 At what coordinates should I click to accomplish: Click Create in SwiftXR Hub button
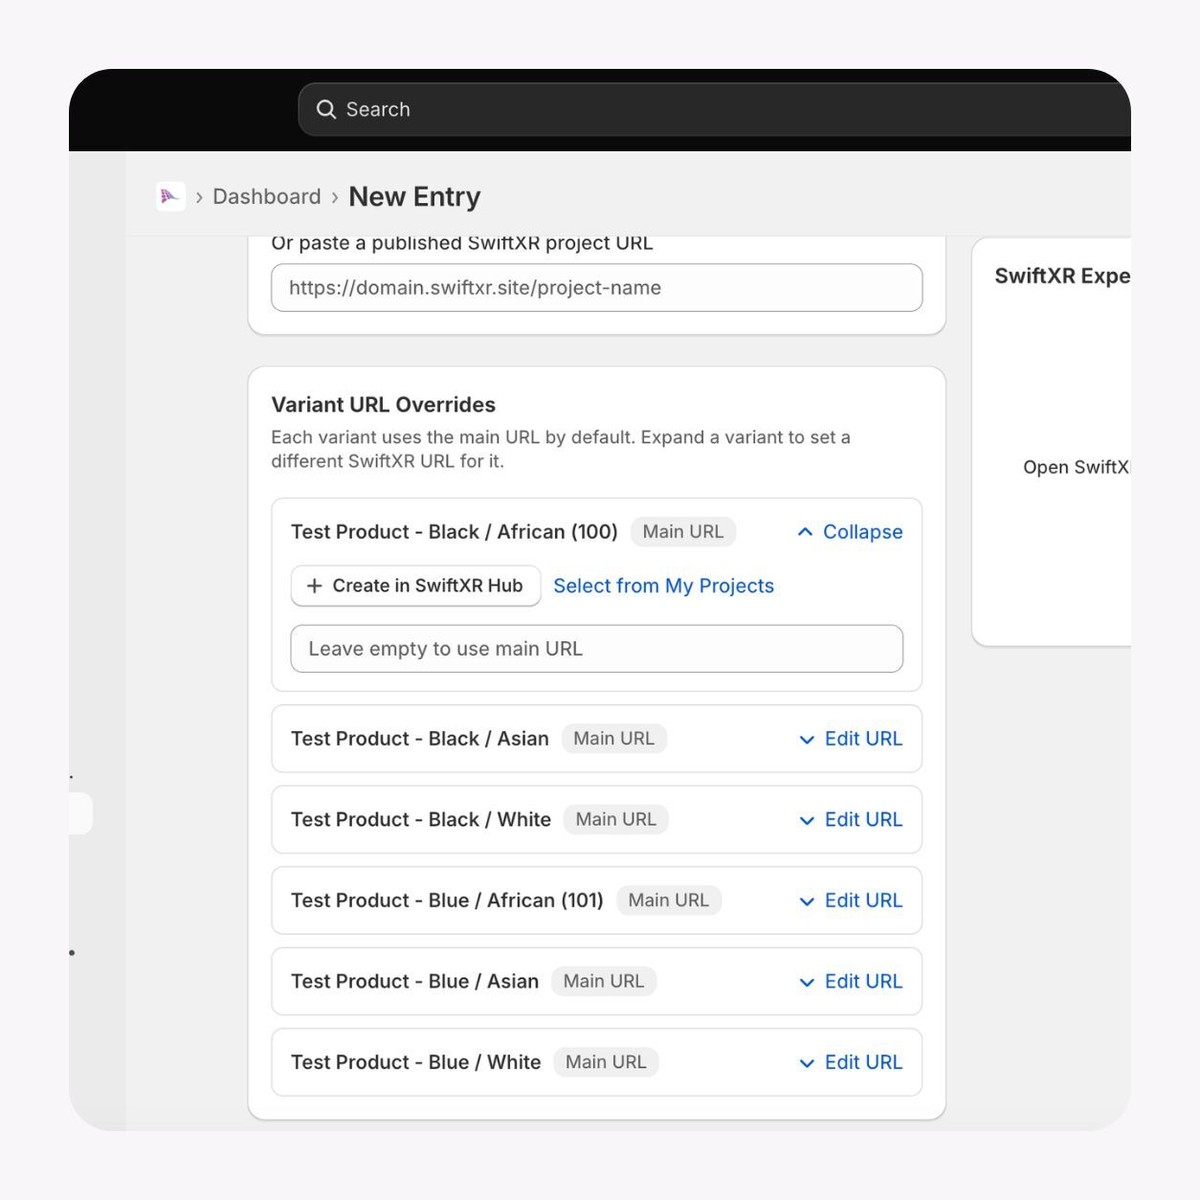click(x=416, y=586)
